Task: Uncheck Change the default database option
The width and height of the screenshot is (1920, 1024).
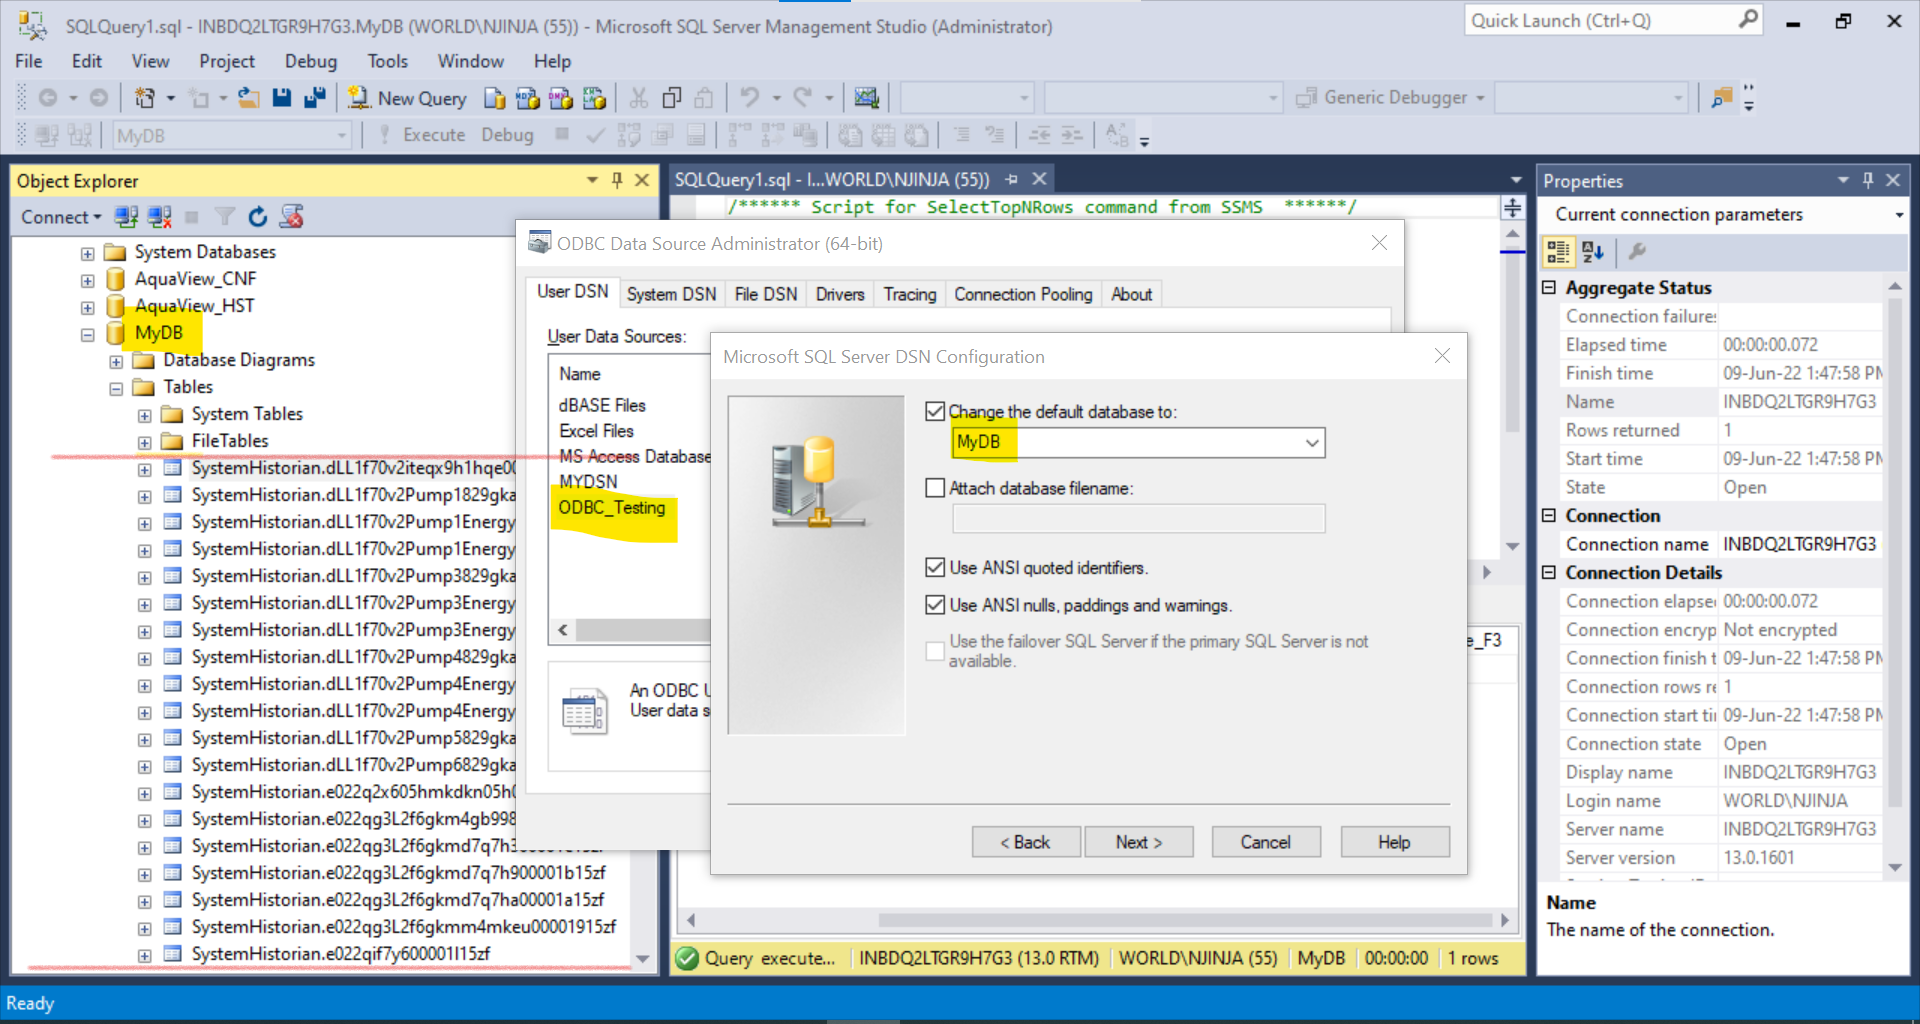Action: [x=936, y=411]
